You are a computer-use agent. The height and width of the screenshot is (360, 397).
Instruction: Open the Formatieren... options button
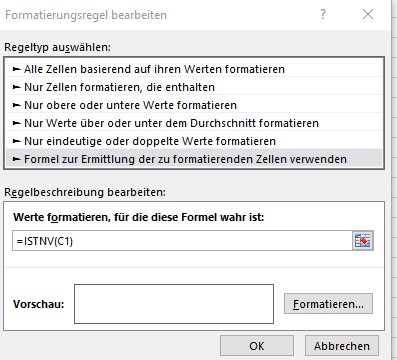tap(328, 304)
